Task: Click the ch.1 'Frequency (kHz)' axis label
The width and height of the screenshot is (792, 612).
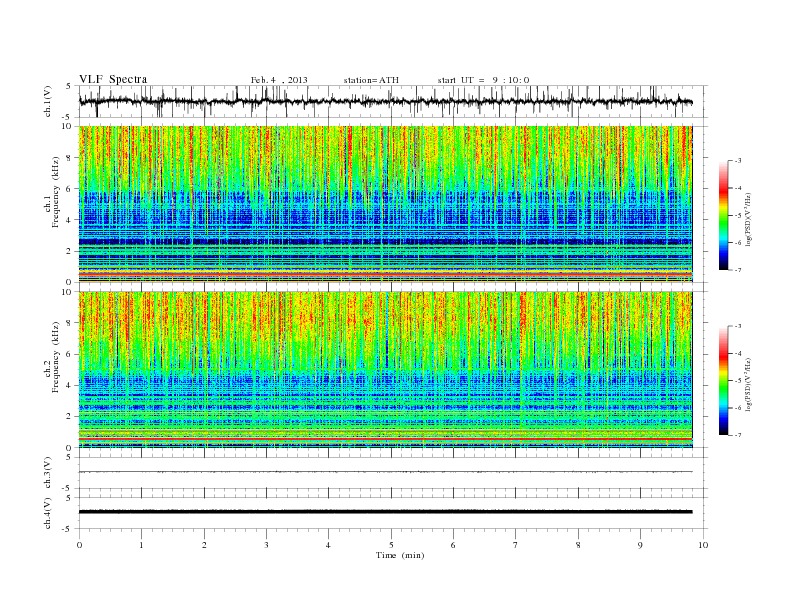Action: click(56, 192)
